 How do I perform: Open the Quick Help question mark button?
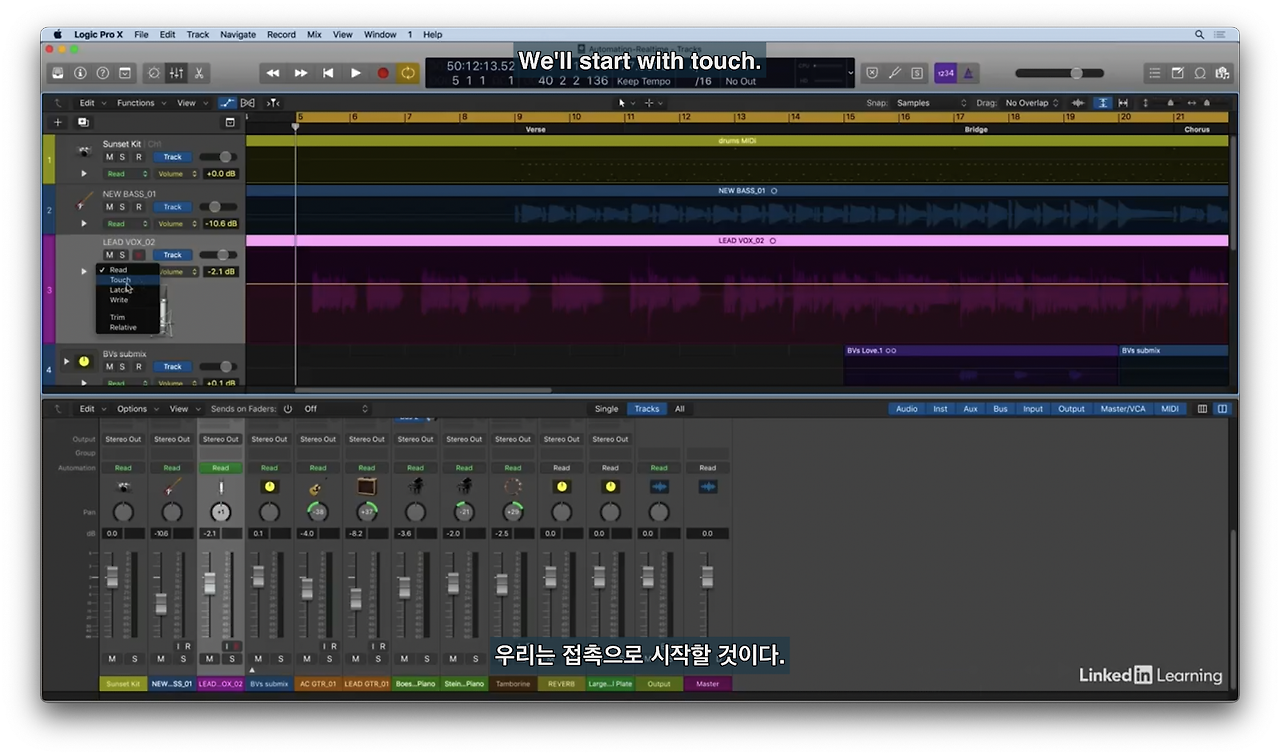[x=102, y=73]
